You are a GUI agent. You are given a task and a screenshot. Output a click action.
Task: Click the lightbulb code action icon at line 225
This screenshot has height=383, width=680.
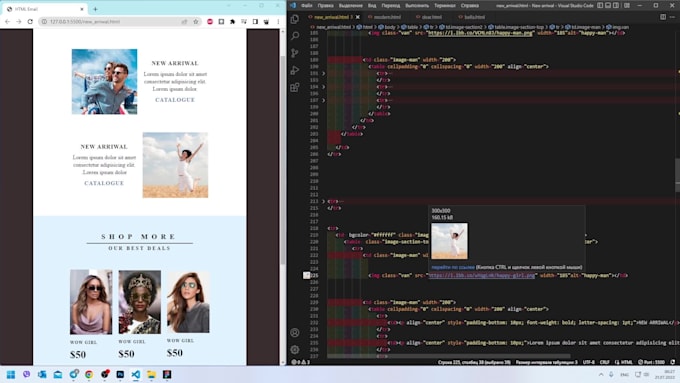pos(306,275)
